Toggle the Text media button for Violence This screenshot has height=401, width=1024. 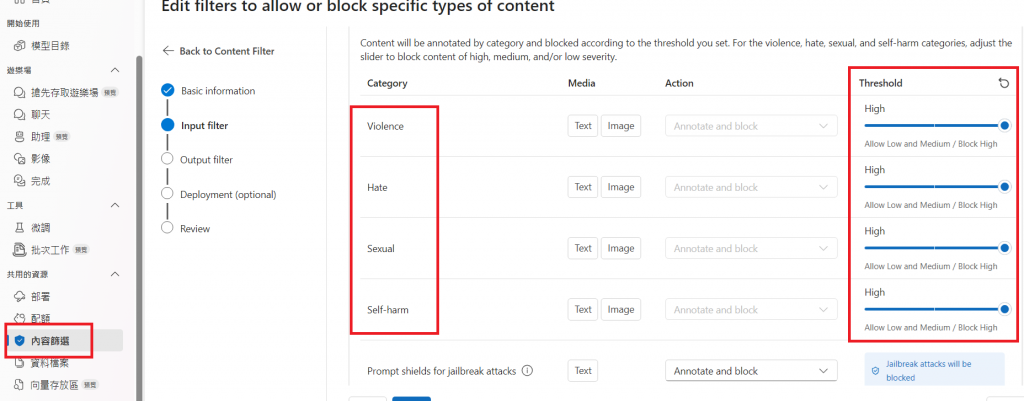click(x=583, y=126)
